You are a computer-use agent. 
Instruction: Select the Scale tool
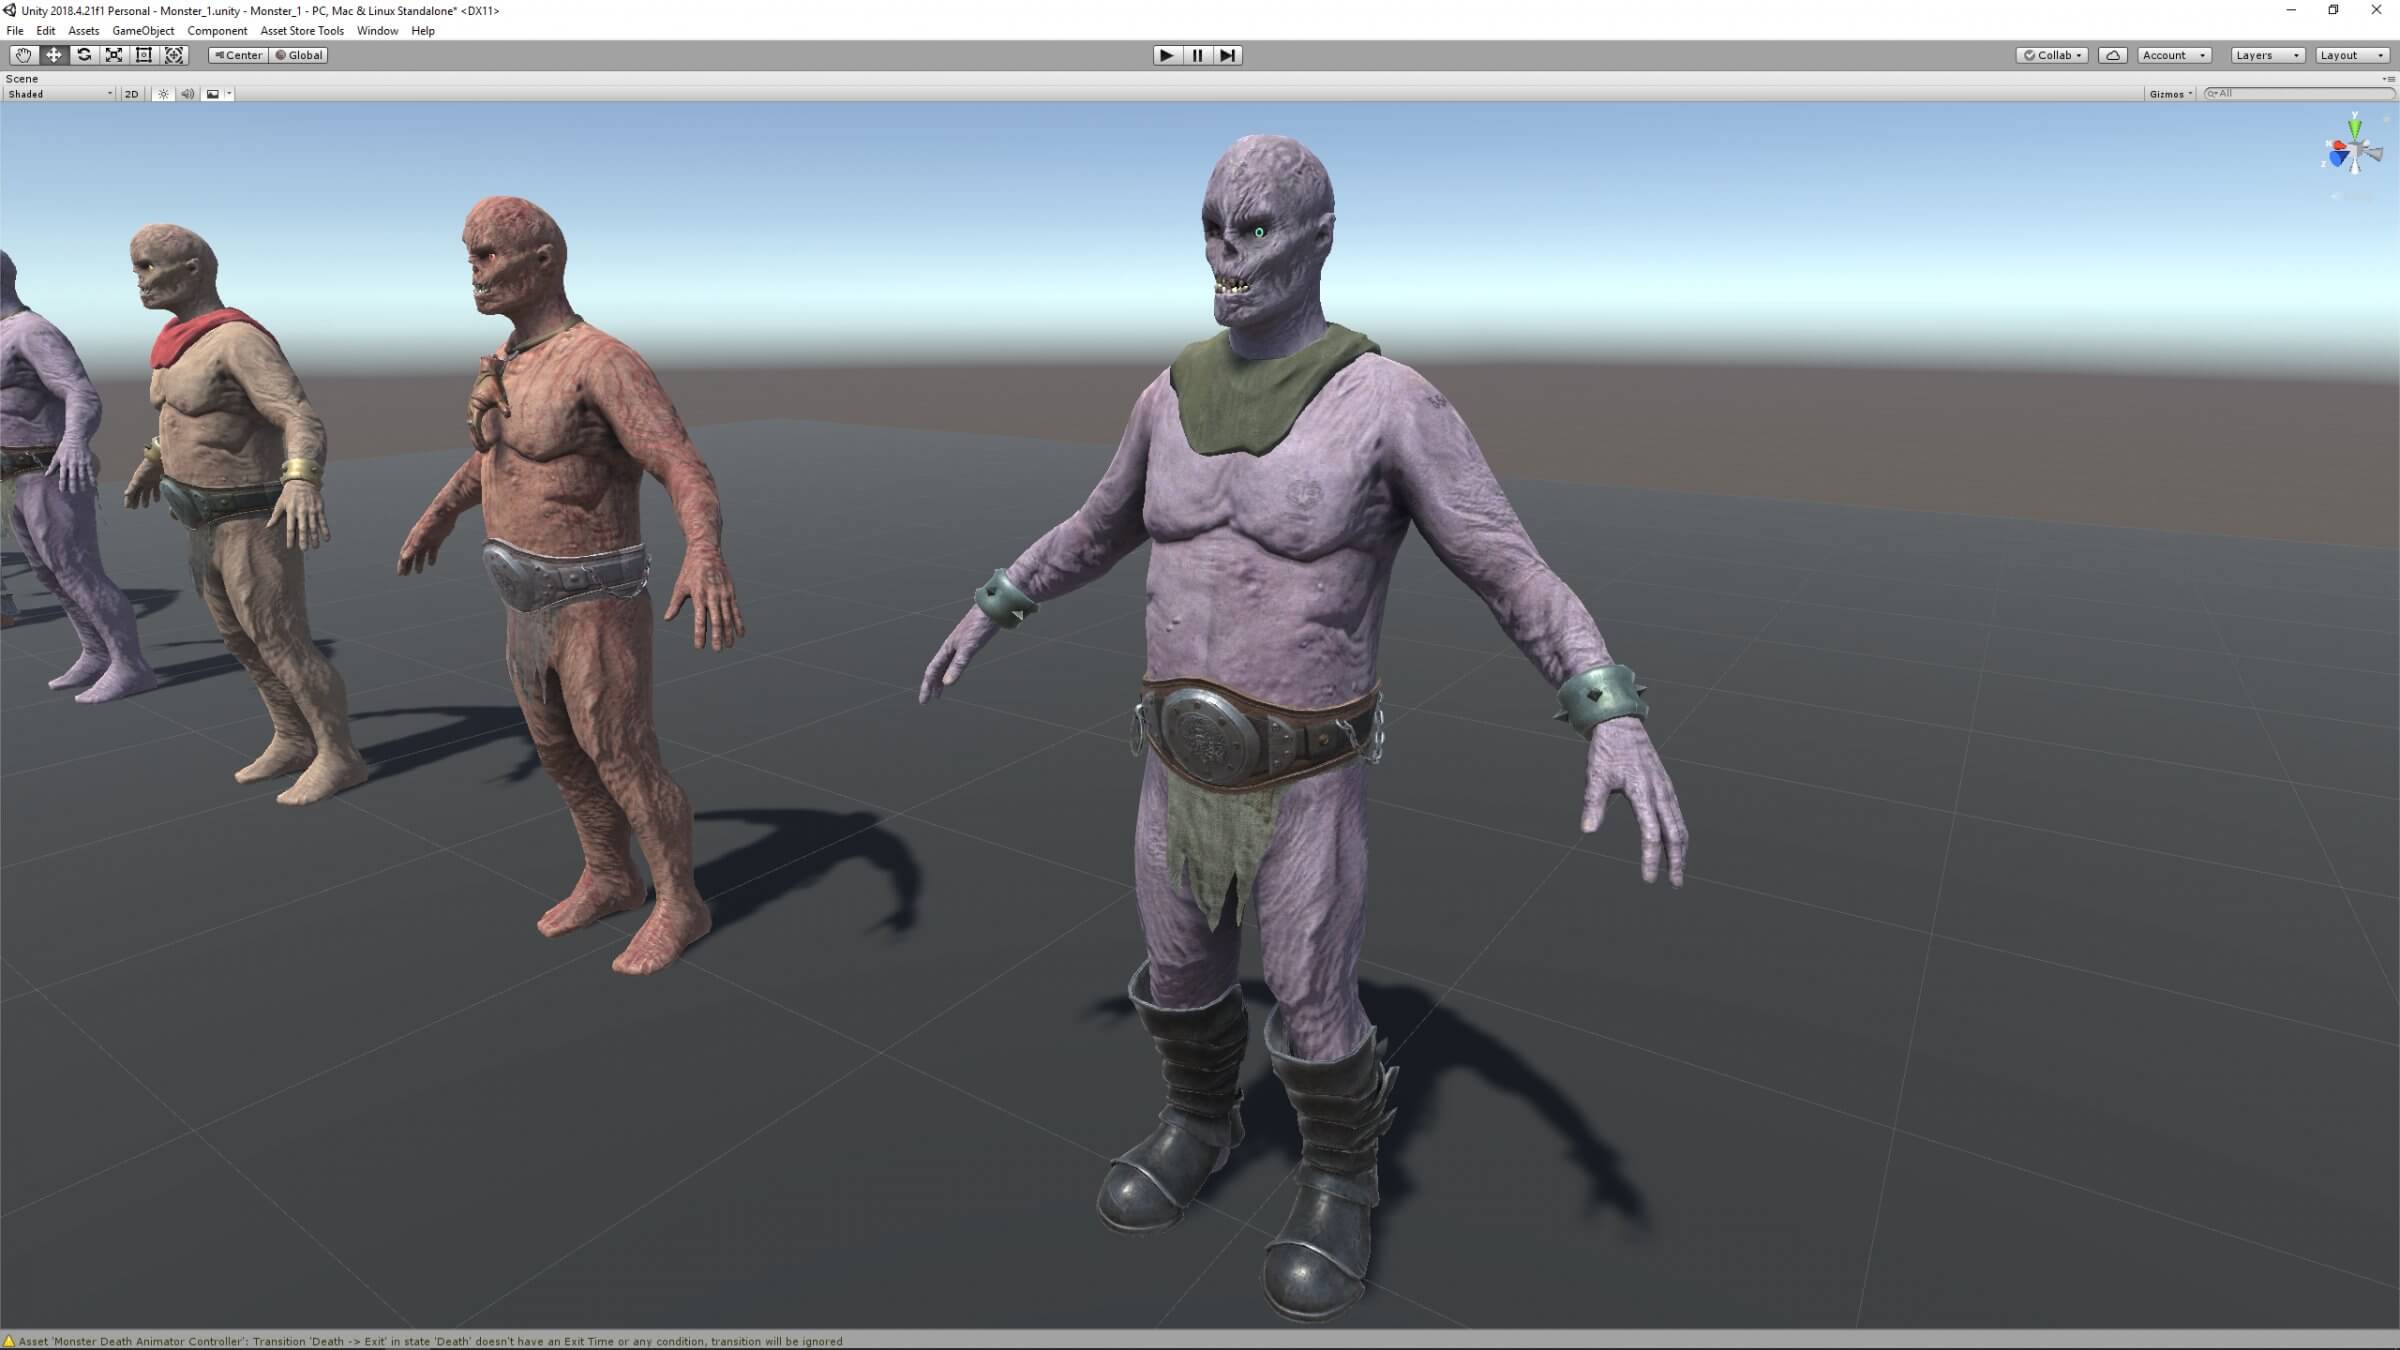[114, 55]
